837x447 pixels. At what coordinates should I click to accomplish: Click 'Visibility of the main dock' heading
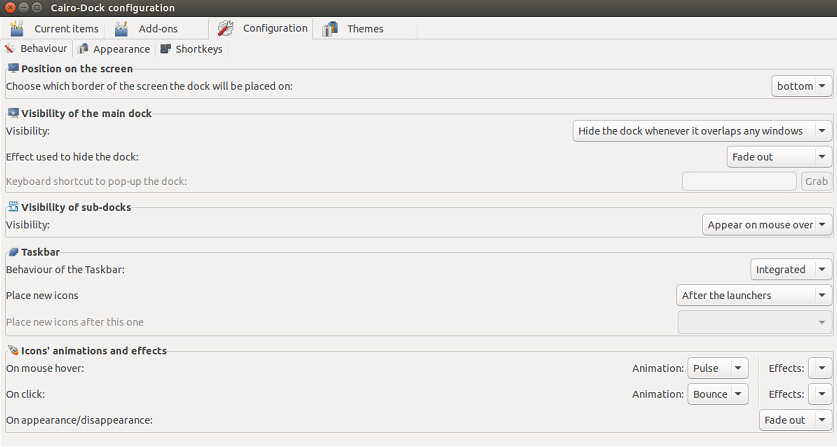pyautogui.click(x=86, y=113)
